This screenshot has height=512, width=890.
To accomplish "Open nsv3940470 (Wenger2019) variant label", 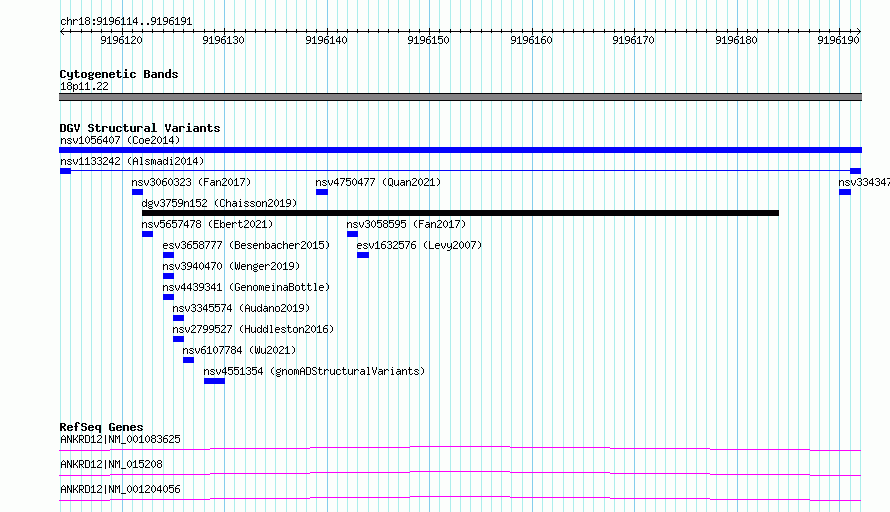I will coord(231,266).
